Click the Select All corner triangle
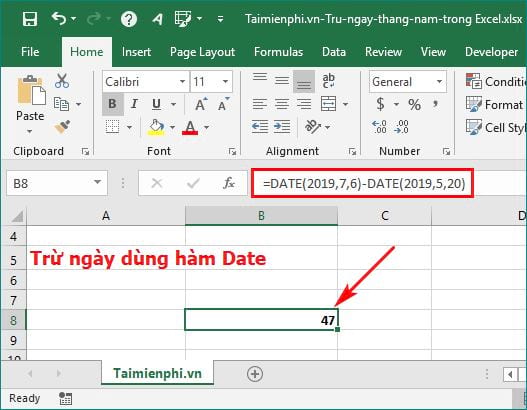527x410 pixels. (16, 216)
